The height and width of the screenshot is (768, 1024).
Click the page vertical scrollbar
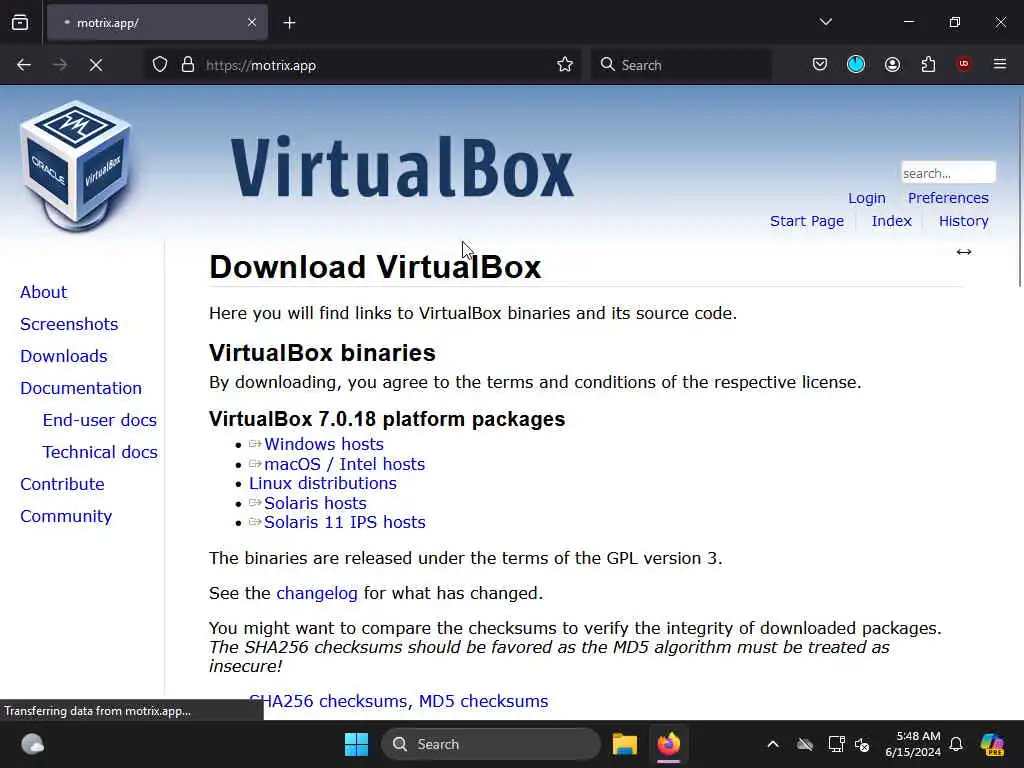click(x=1019, y=189)
